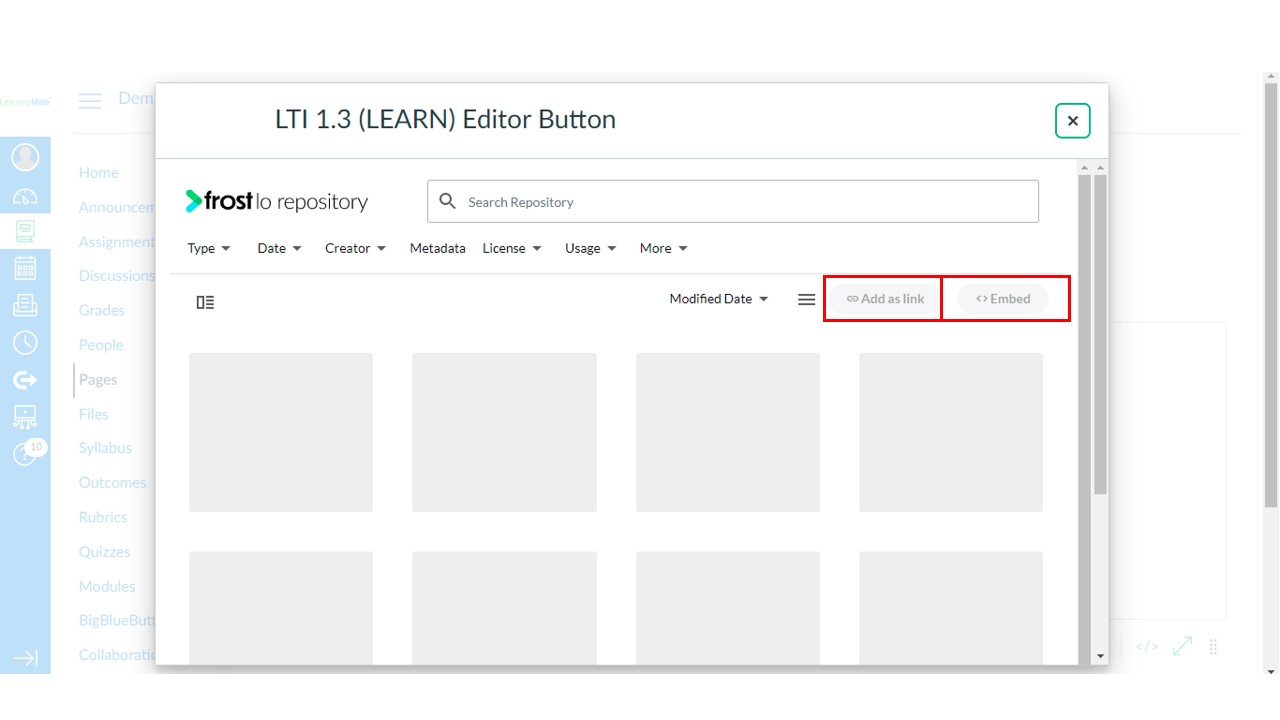
Task: Open Pages in course menu
Action: [98, 380]
